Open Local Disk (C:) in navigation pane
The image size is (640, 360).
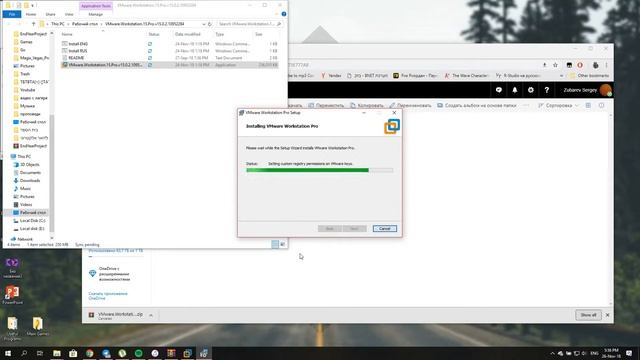point(32,220)
